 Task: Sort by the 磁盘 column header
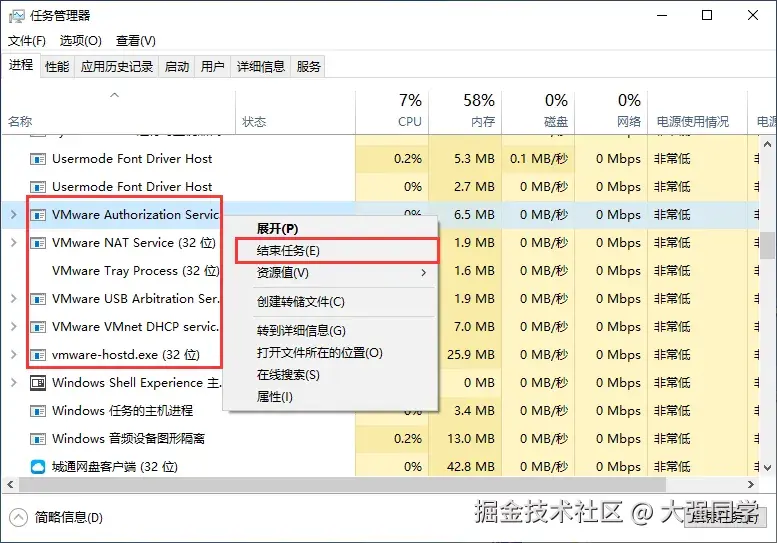538,112
